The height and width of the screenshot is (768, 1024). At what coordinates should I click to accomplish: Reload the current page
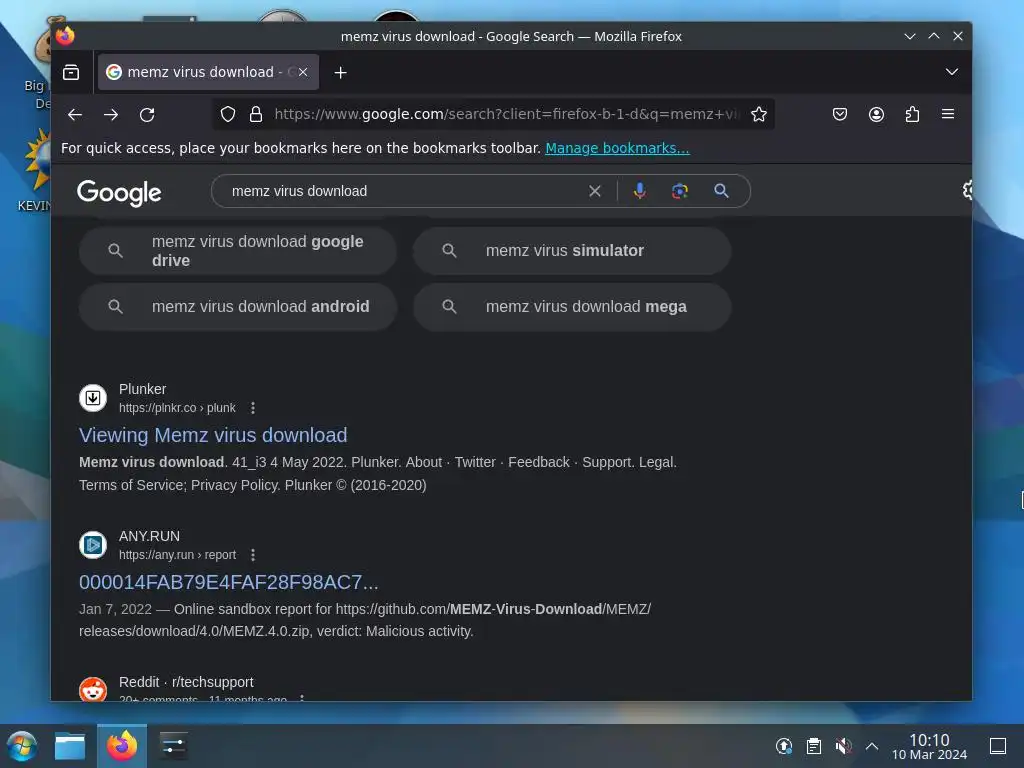point(147,115)
